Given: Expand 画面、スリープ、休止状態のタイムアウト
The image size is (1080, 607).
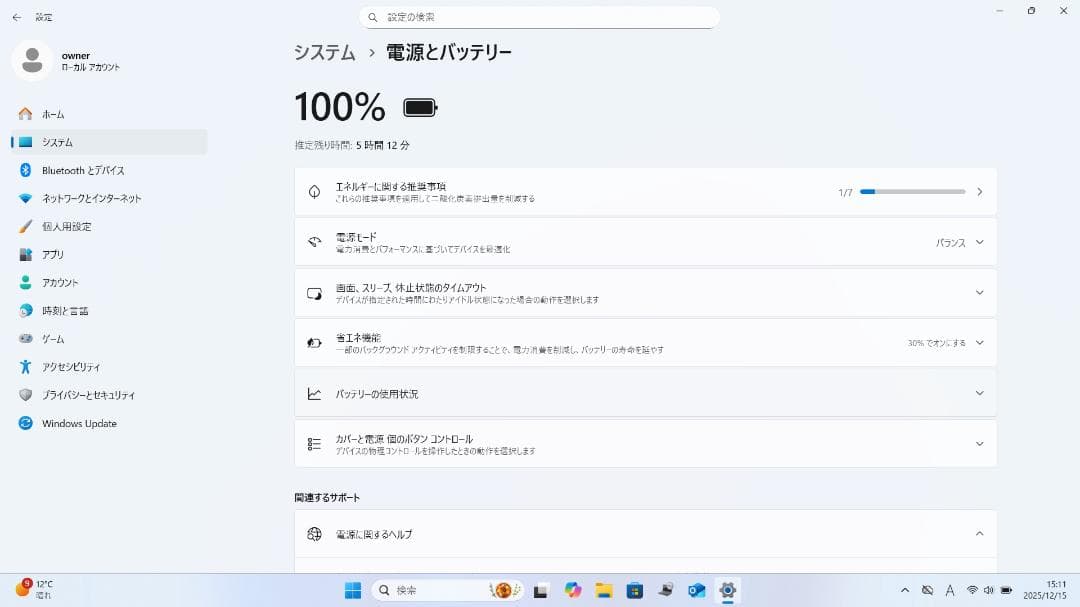Looking at the screenshot, I should click(644, 292).
